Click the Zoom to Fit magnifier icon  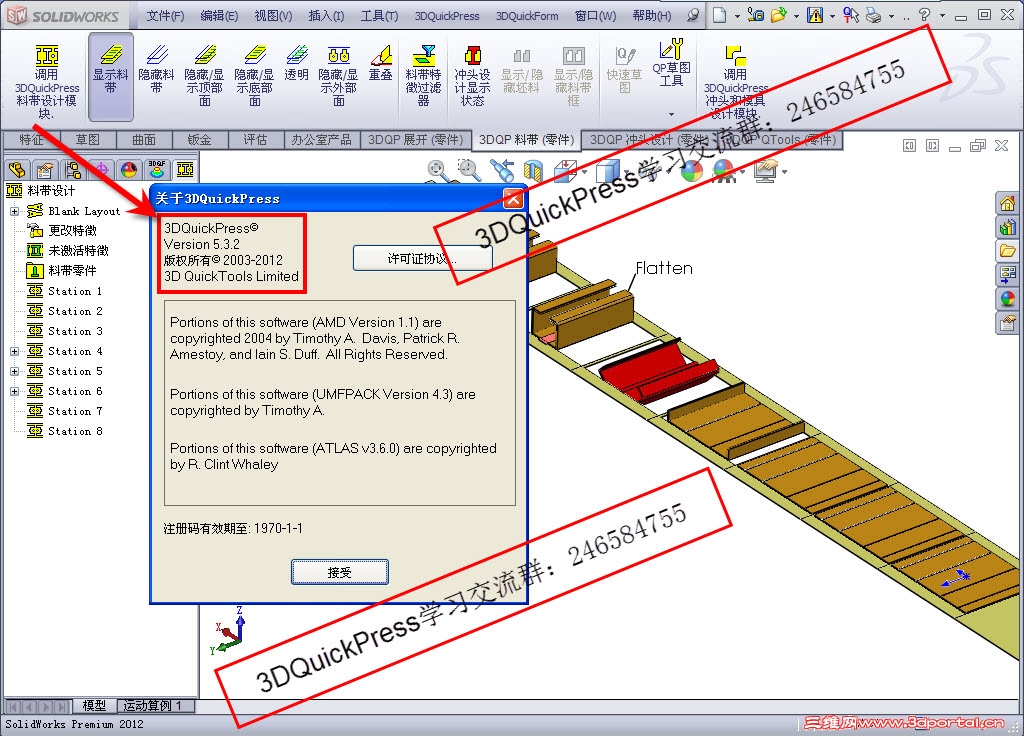(x=438, y=171)
